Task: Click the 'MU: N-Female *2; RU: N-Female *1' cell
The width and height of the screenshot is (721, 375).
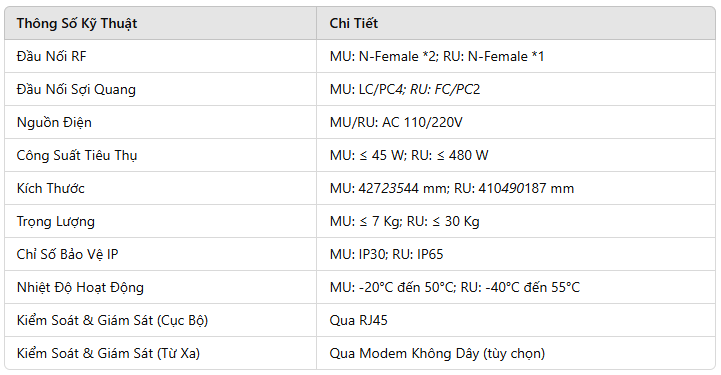Action: pos(437,56)
